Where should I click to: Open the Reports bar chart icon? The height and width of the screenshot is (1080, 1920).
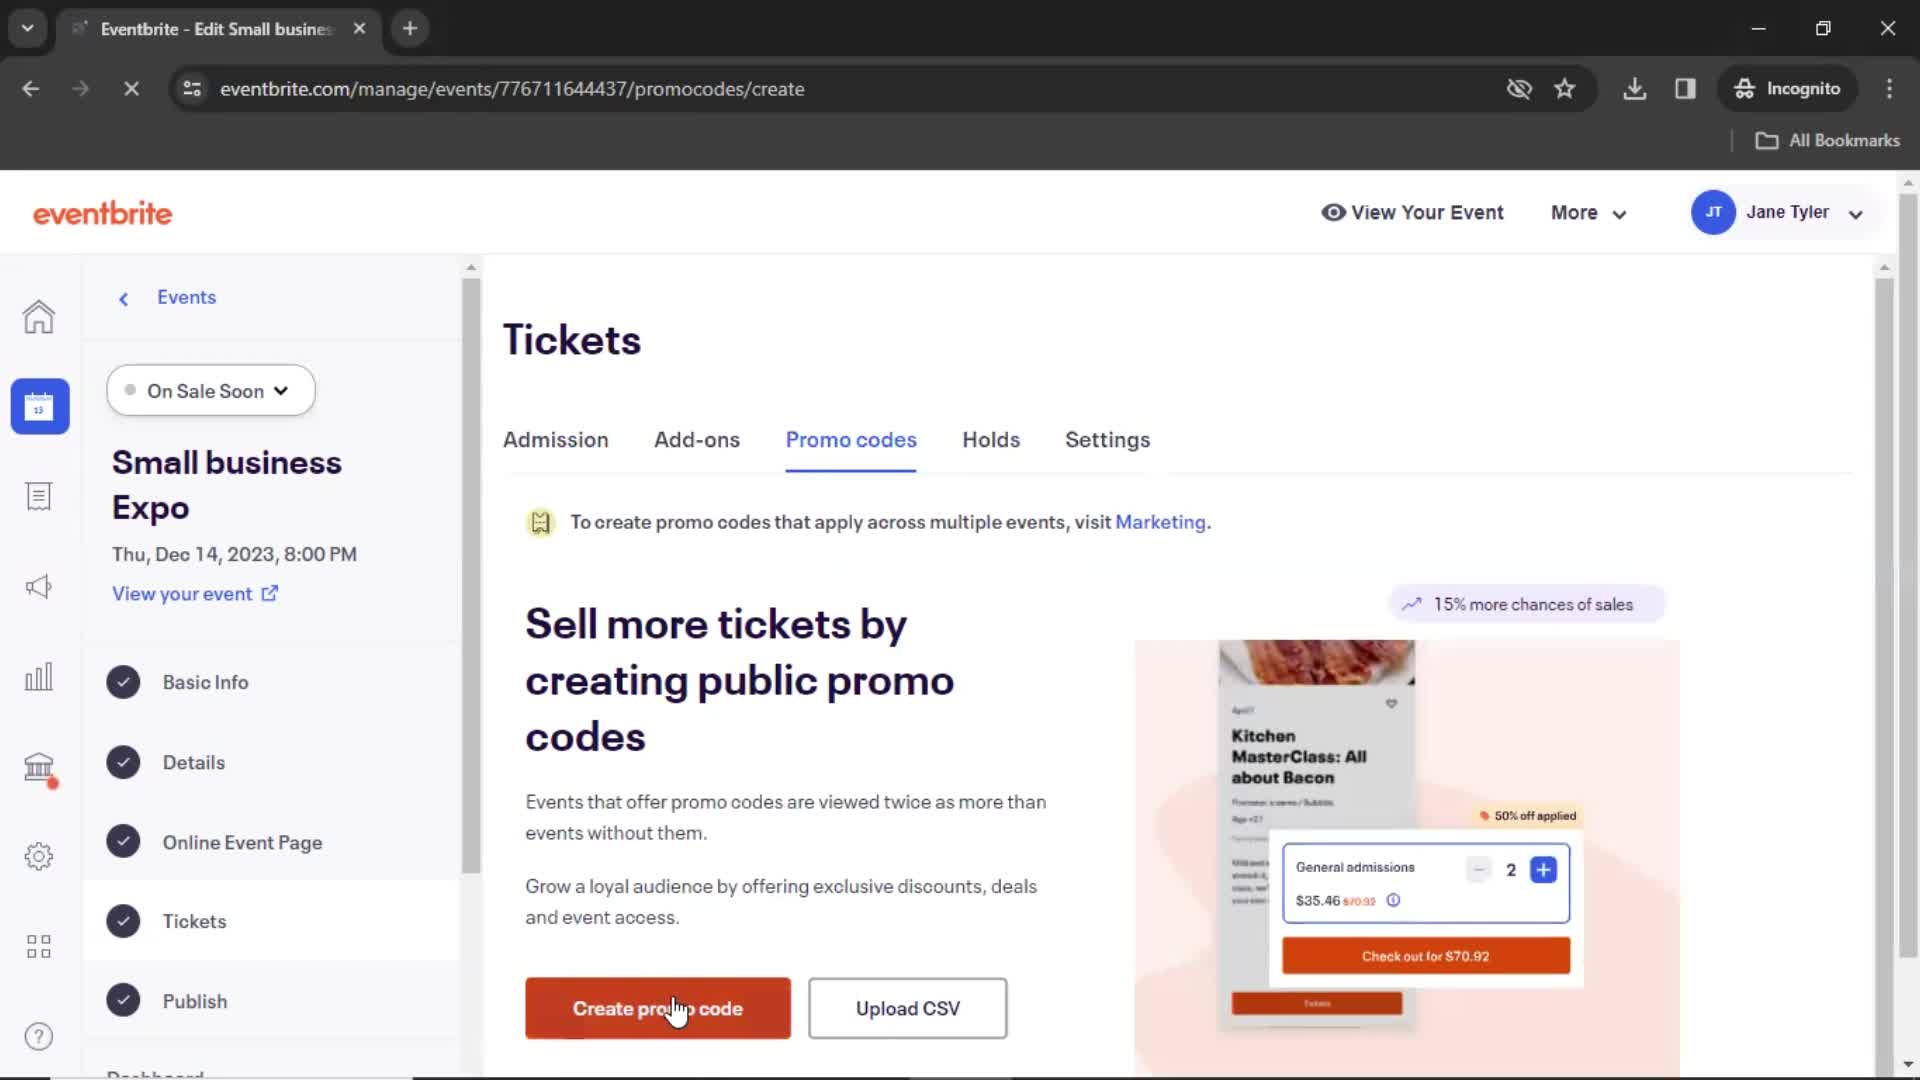coord(39,677)
